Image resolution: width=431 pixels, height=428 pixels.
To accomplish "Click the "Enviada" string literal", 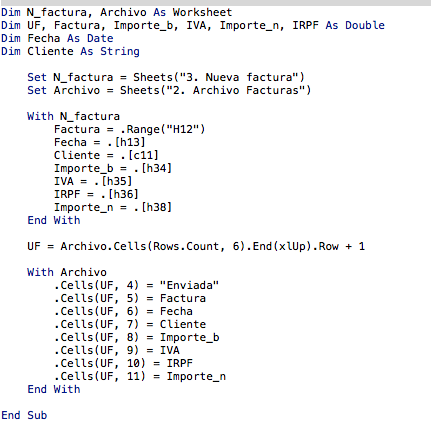I will click(x=189, y=285).
